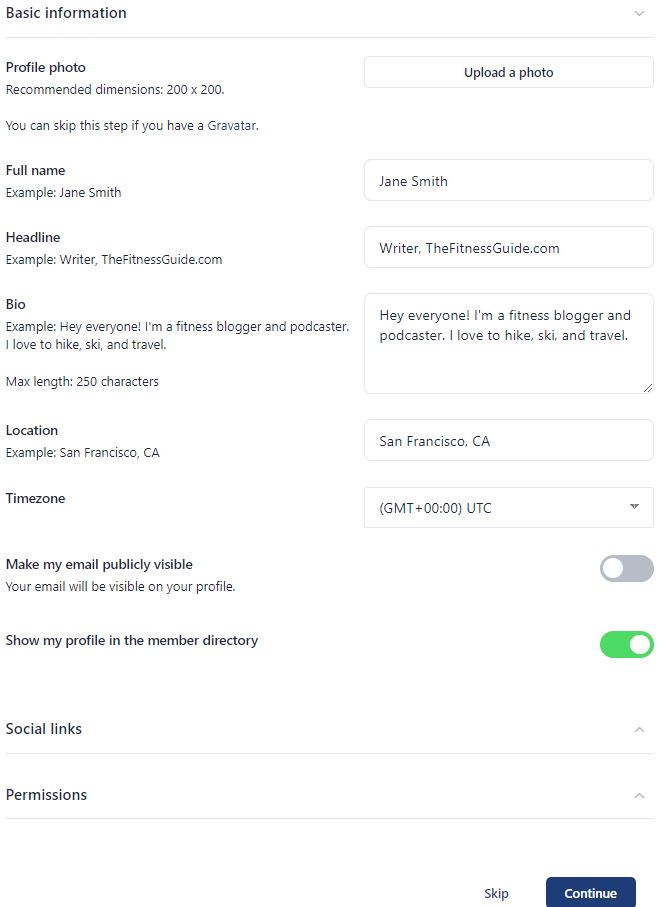Select the Full name field showing Jane Smith

click(508, 180)
